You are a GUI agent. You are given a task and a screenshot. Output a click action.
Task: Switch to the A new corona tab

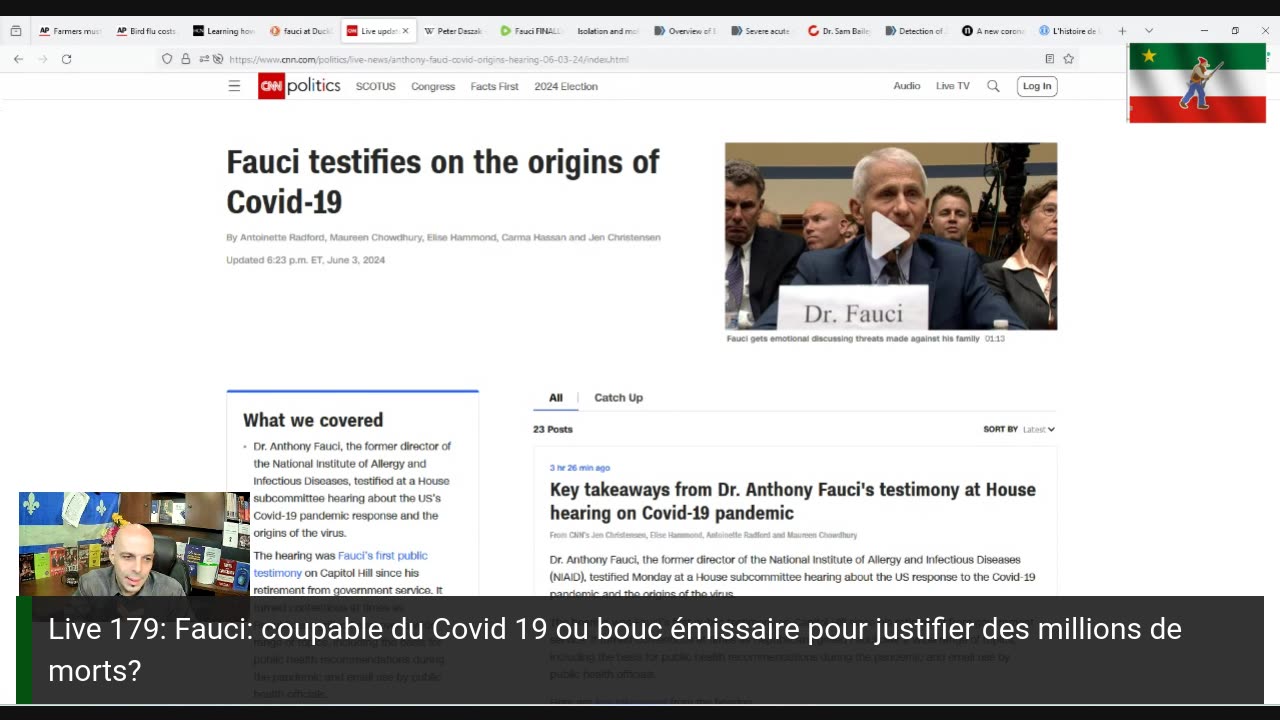click(x=993, y=31)
